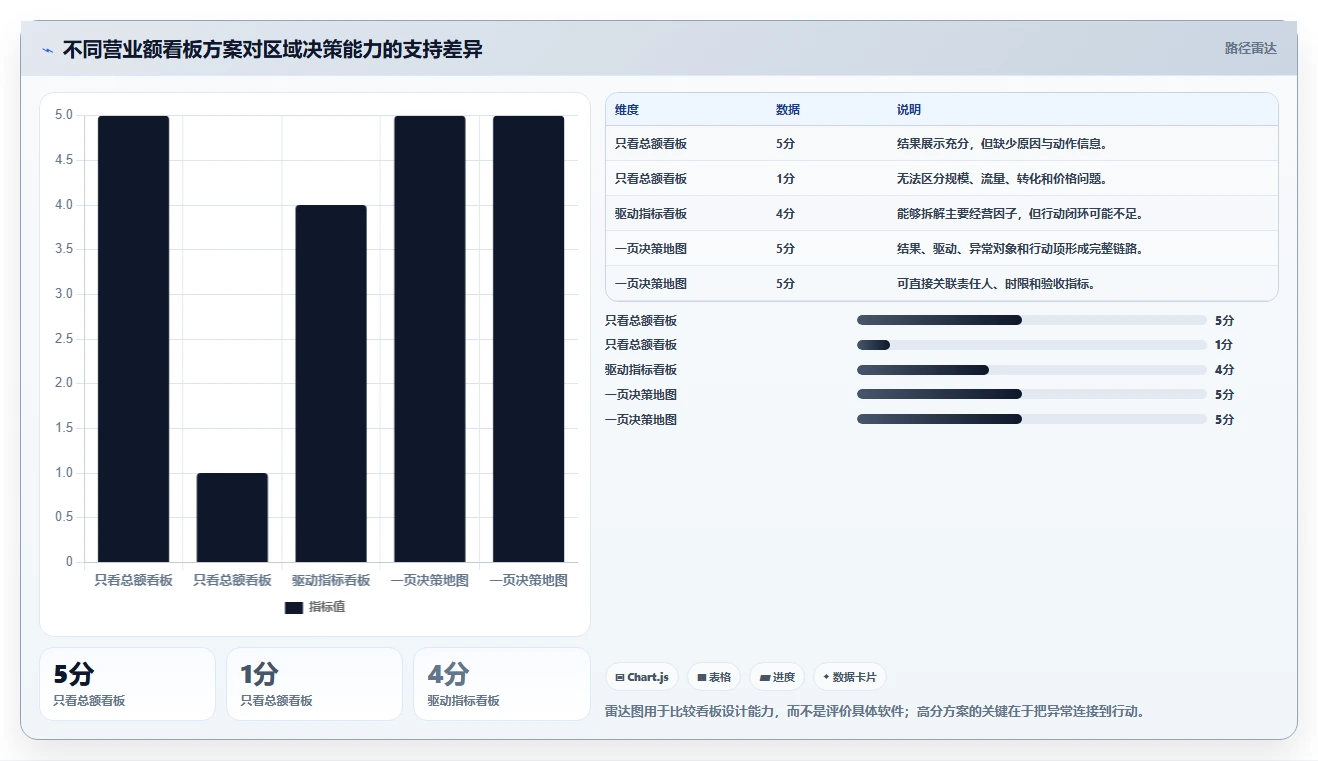Open the 1分 data card
The height and width of the screenshot is (761, 1318).
coord(314,684)
